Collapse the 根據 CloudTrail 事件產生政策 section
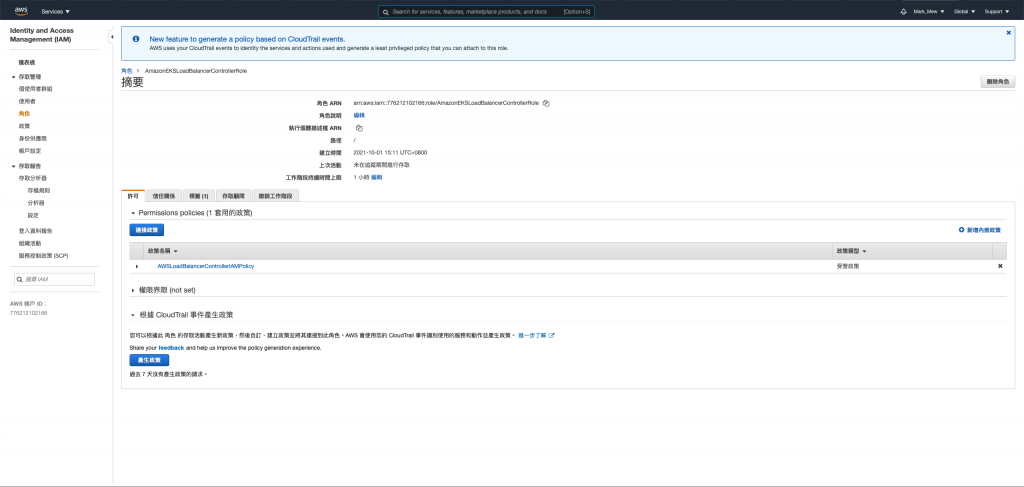 [x=133, y=315]
